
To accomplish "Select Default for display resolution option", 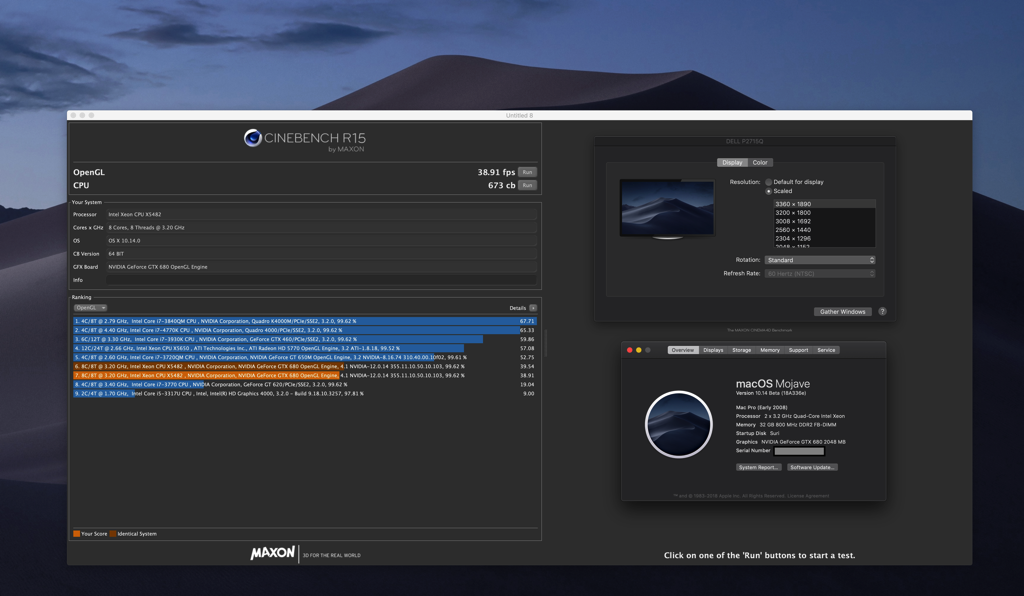I will (x=769, y=182).
